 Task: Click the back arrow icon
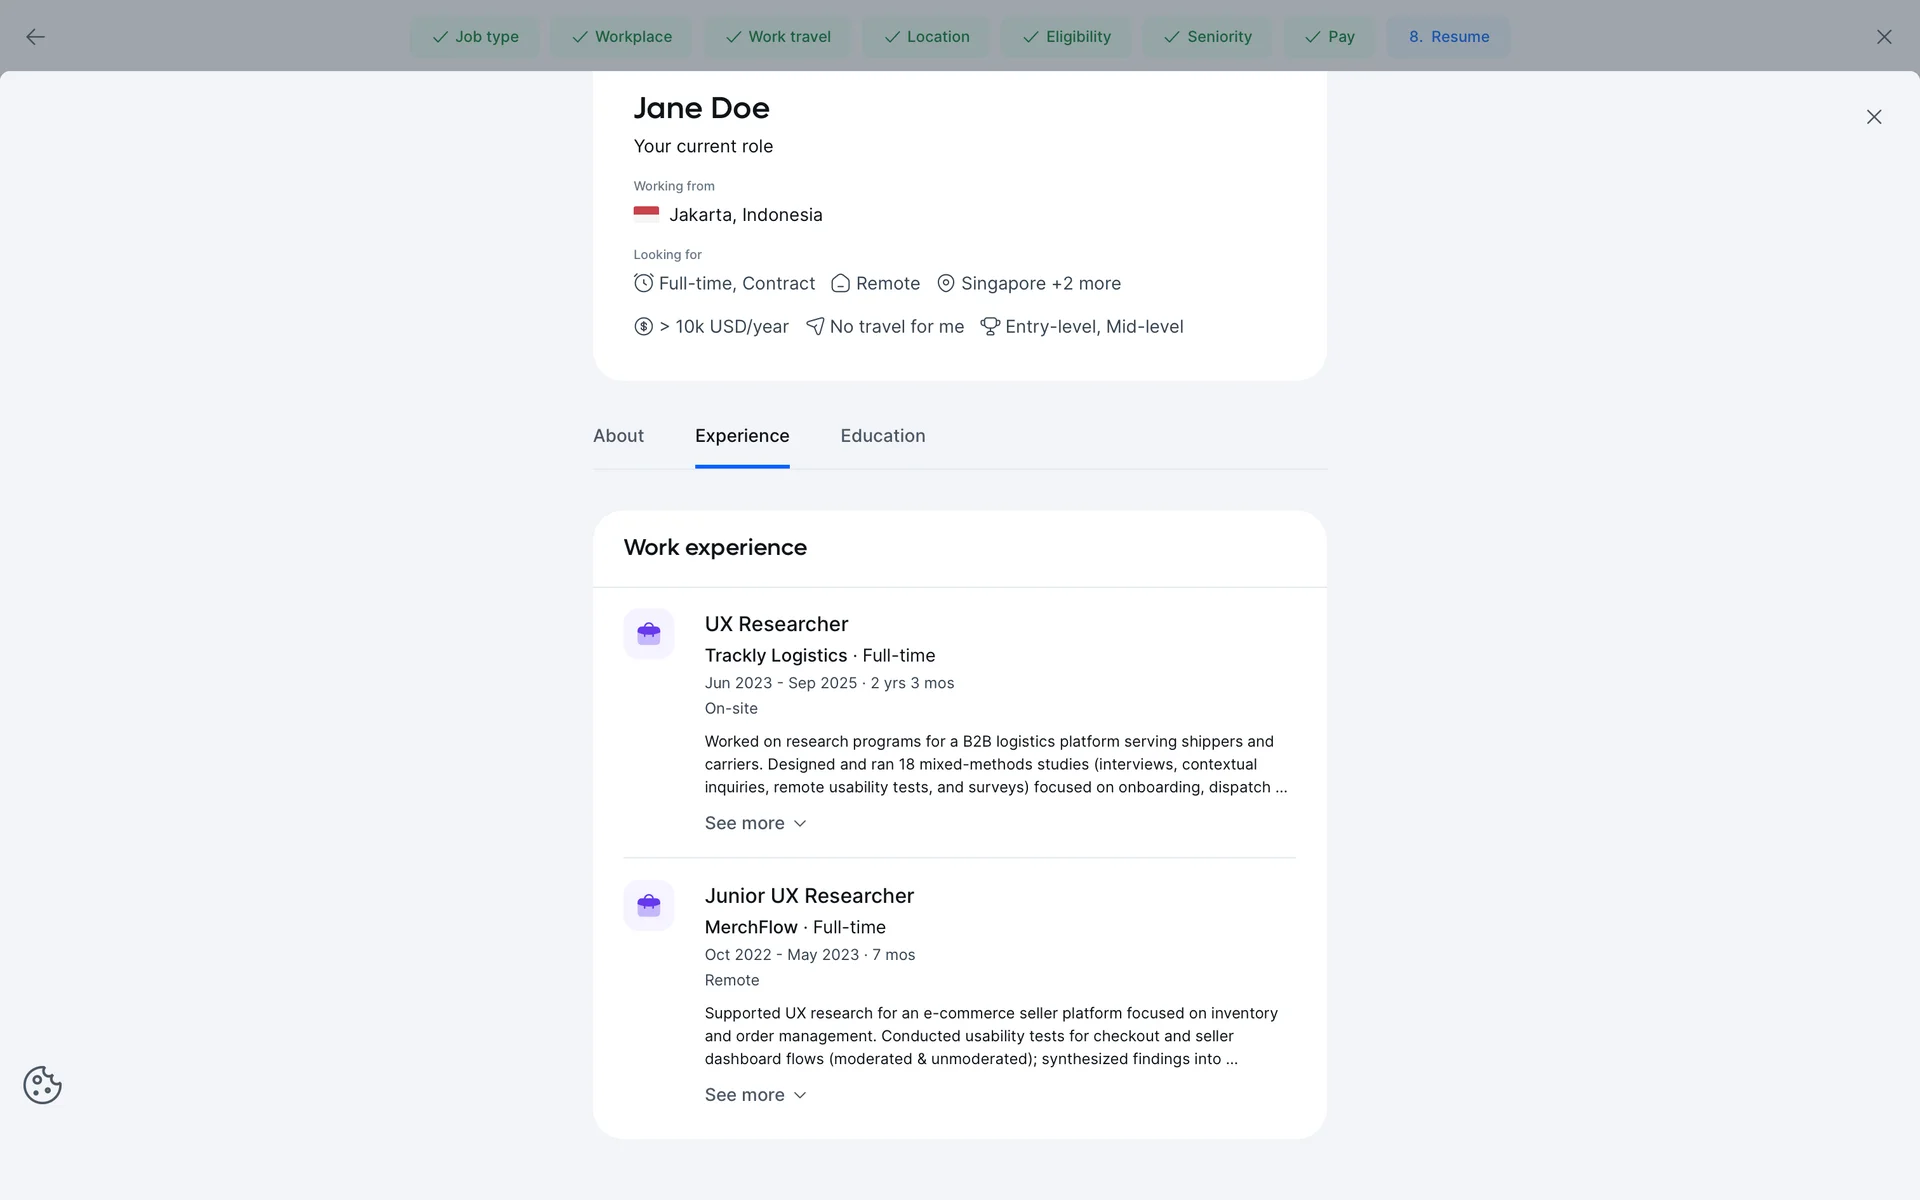[x=35, y=37]
